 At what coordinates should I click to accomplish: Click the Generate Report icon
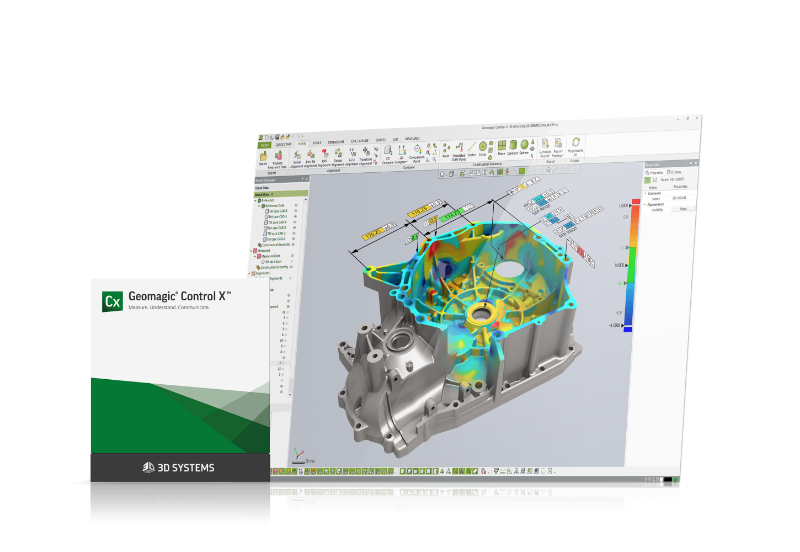(545, 146)
